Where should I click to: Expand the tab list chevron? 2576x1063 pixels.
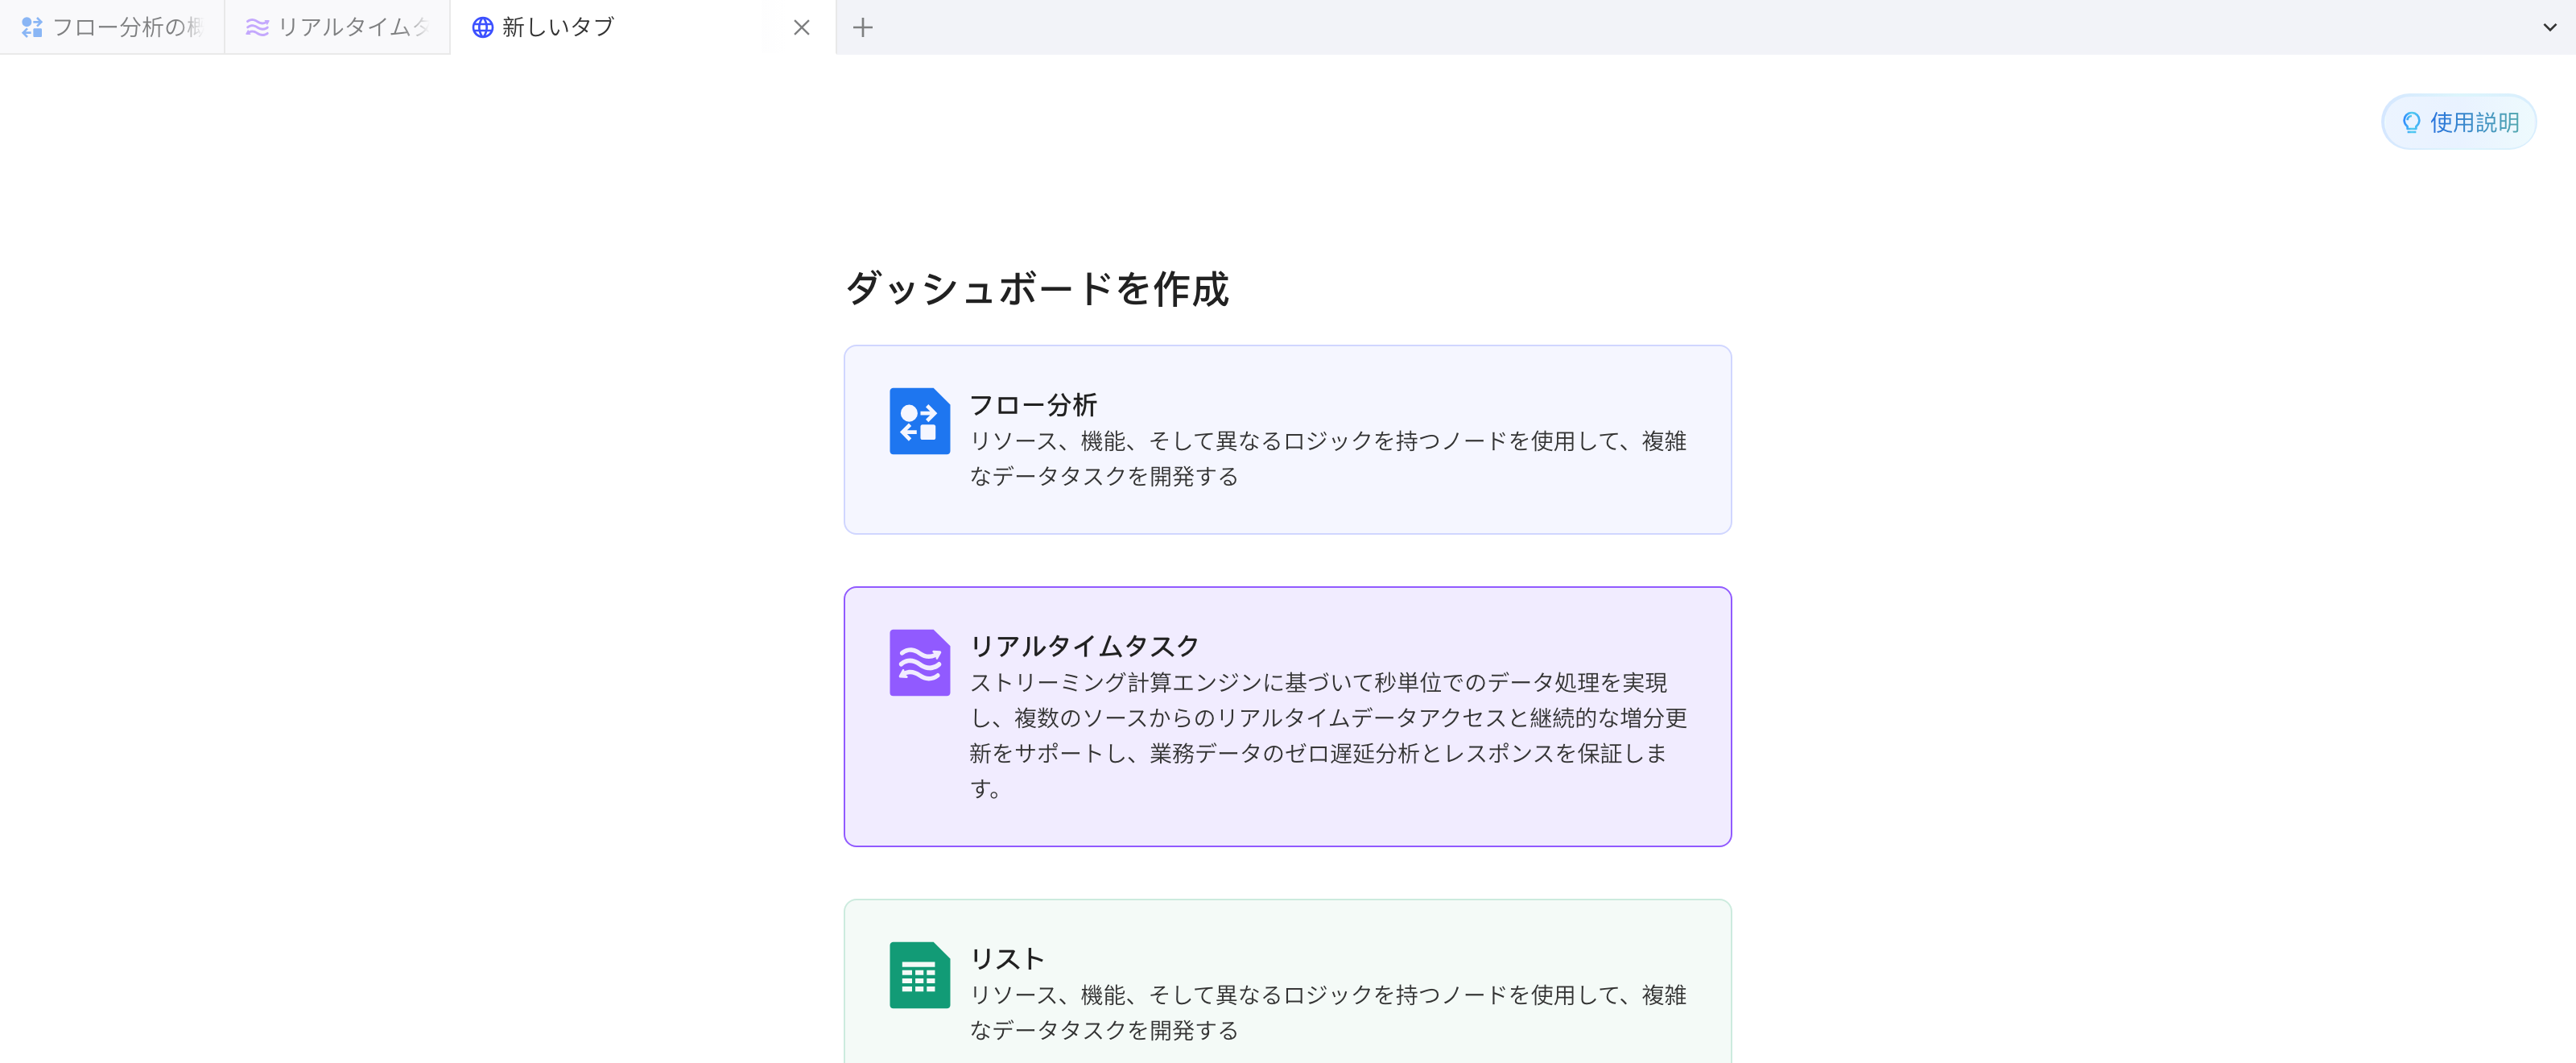click(x=2549, y=27)
